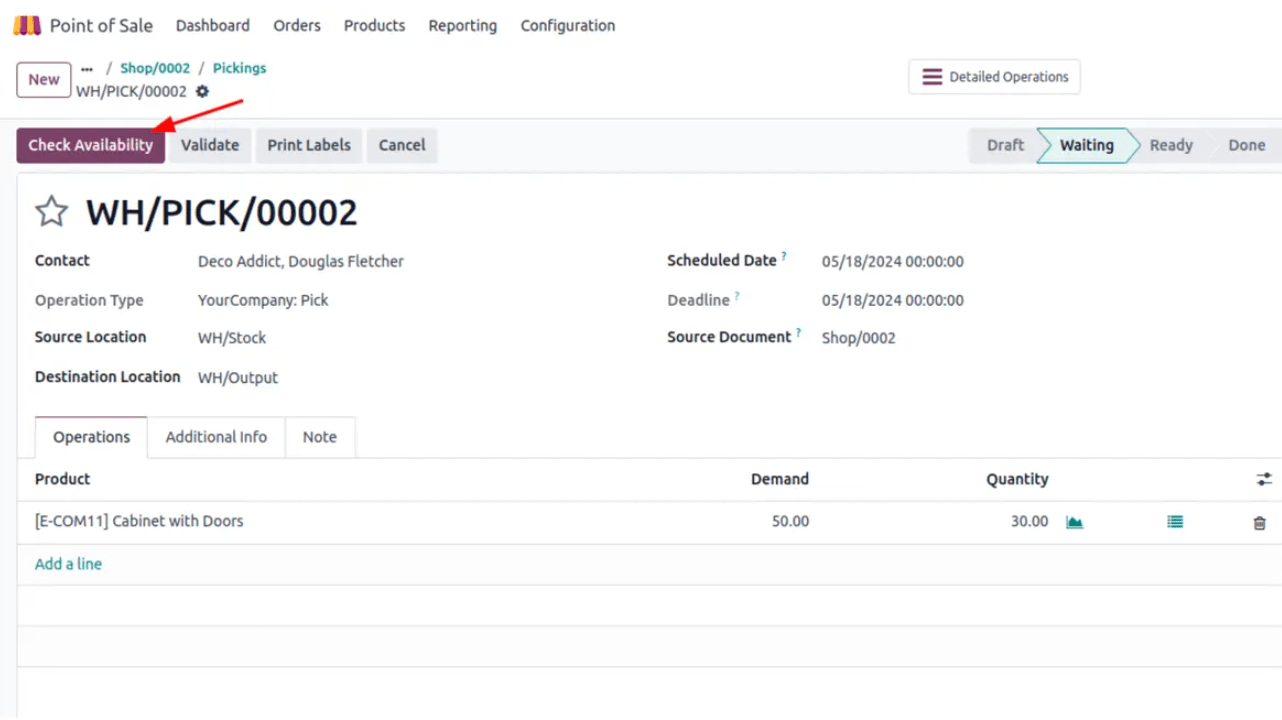Show the Source Document help tooltip question mark

click(x=799, y=334)
